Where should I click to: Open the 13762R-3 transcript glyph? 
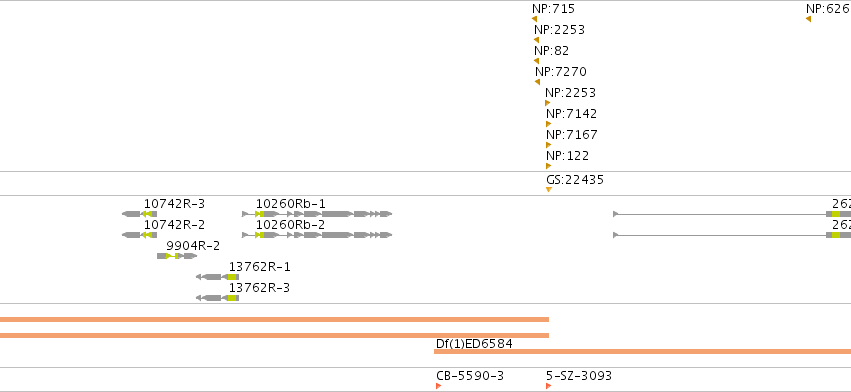click(217, 298)
